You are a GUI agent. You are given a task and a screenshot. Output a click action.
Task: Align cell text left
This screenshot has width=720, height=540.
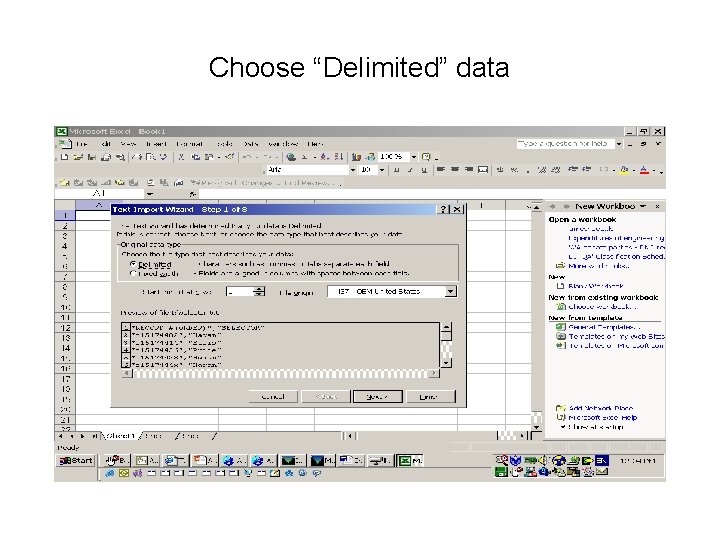(x=441, y=170)
